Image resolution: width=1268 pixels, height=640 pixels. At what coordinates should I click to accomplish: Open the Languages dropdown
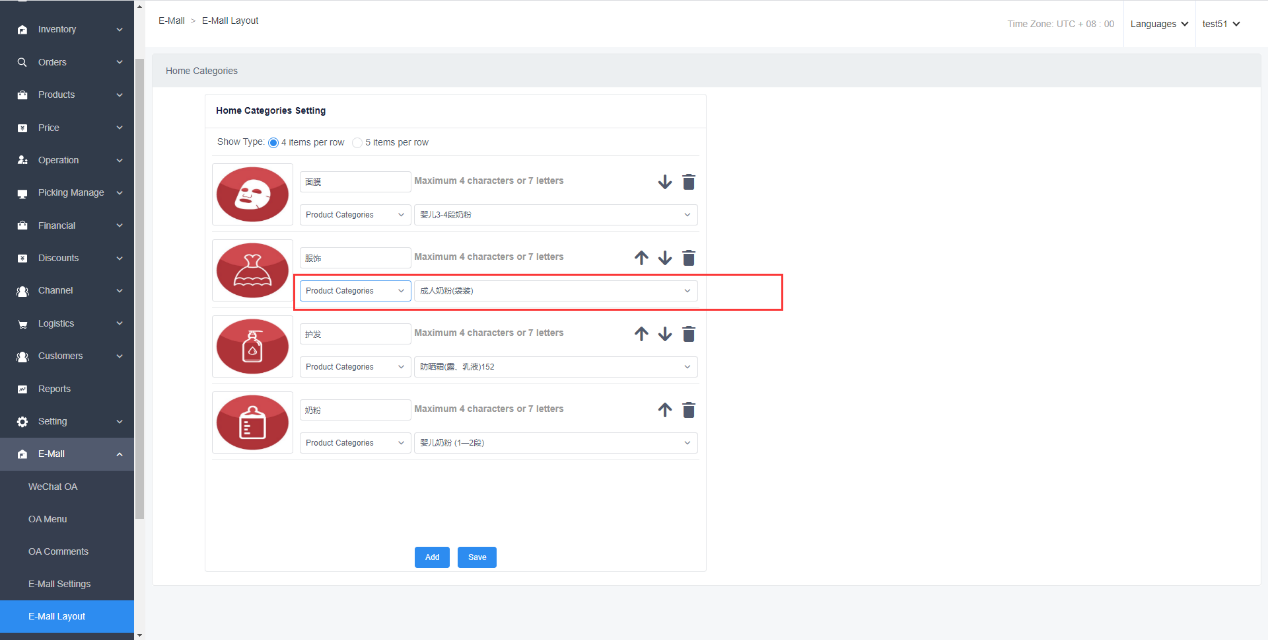point(1159,24)
